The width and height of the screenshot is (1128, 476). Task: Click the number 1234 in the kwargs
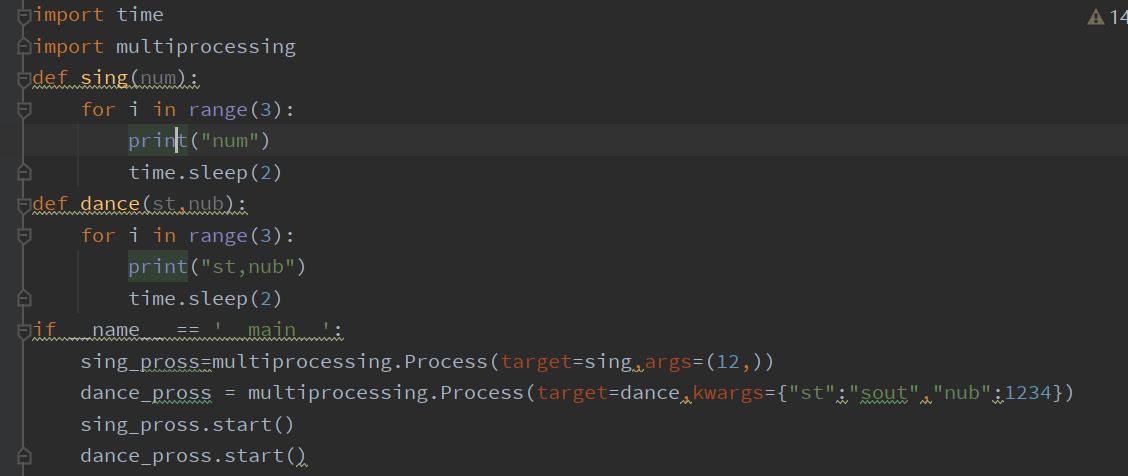(1028, 393)
